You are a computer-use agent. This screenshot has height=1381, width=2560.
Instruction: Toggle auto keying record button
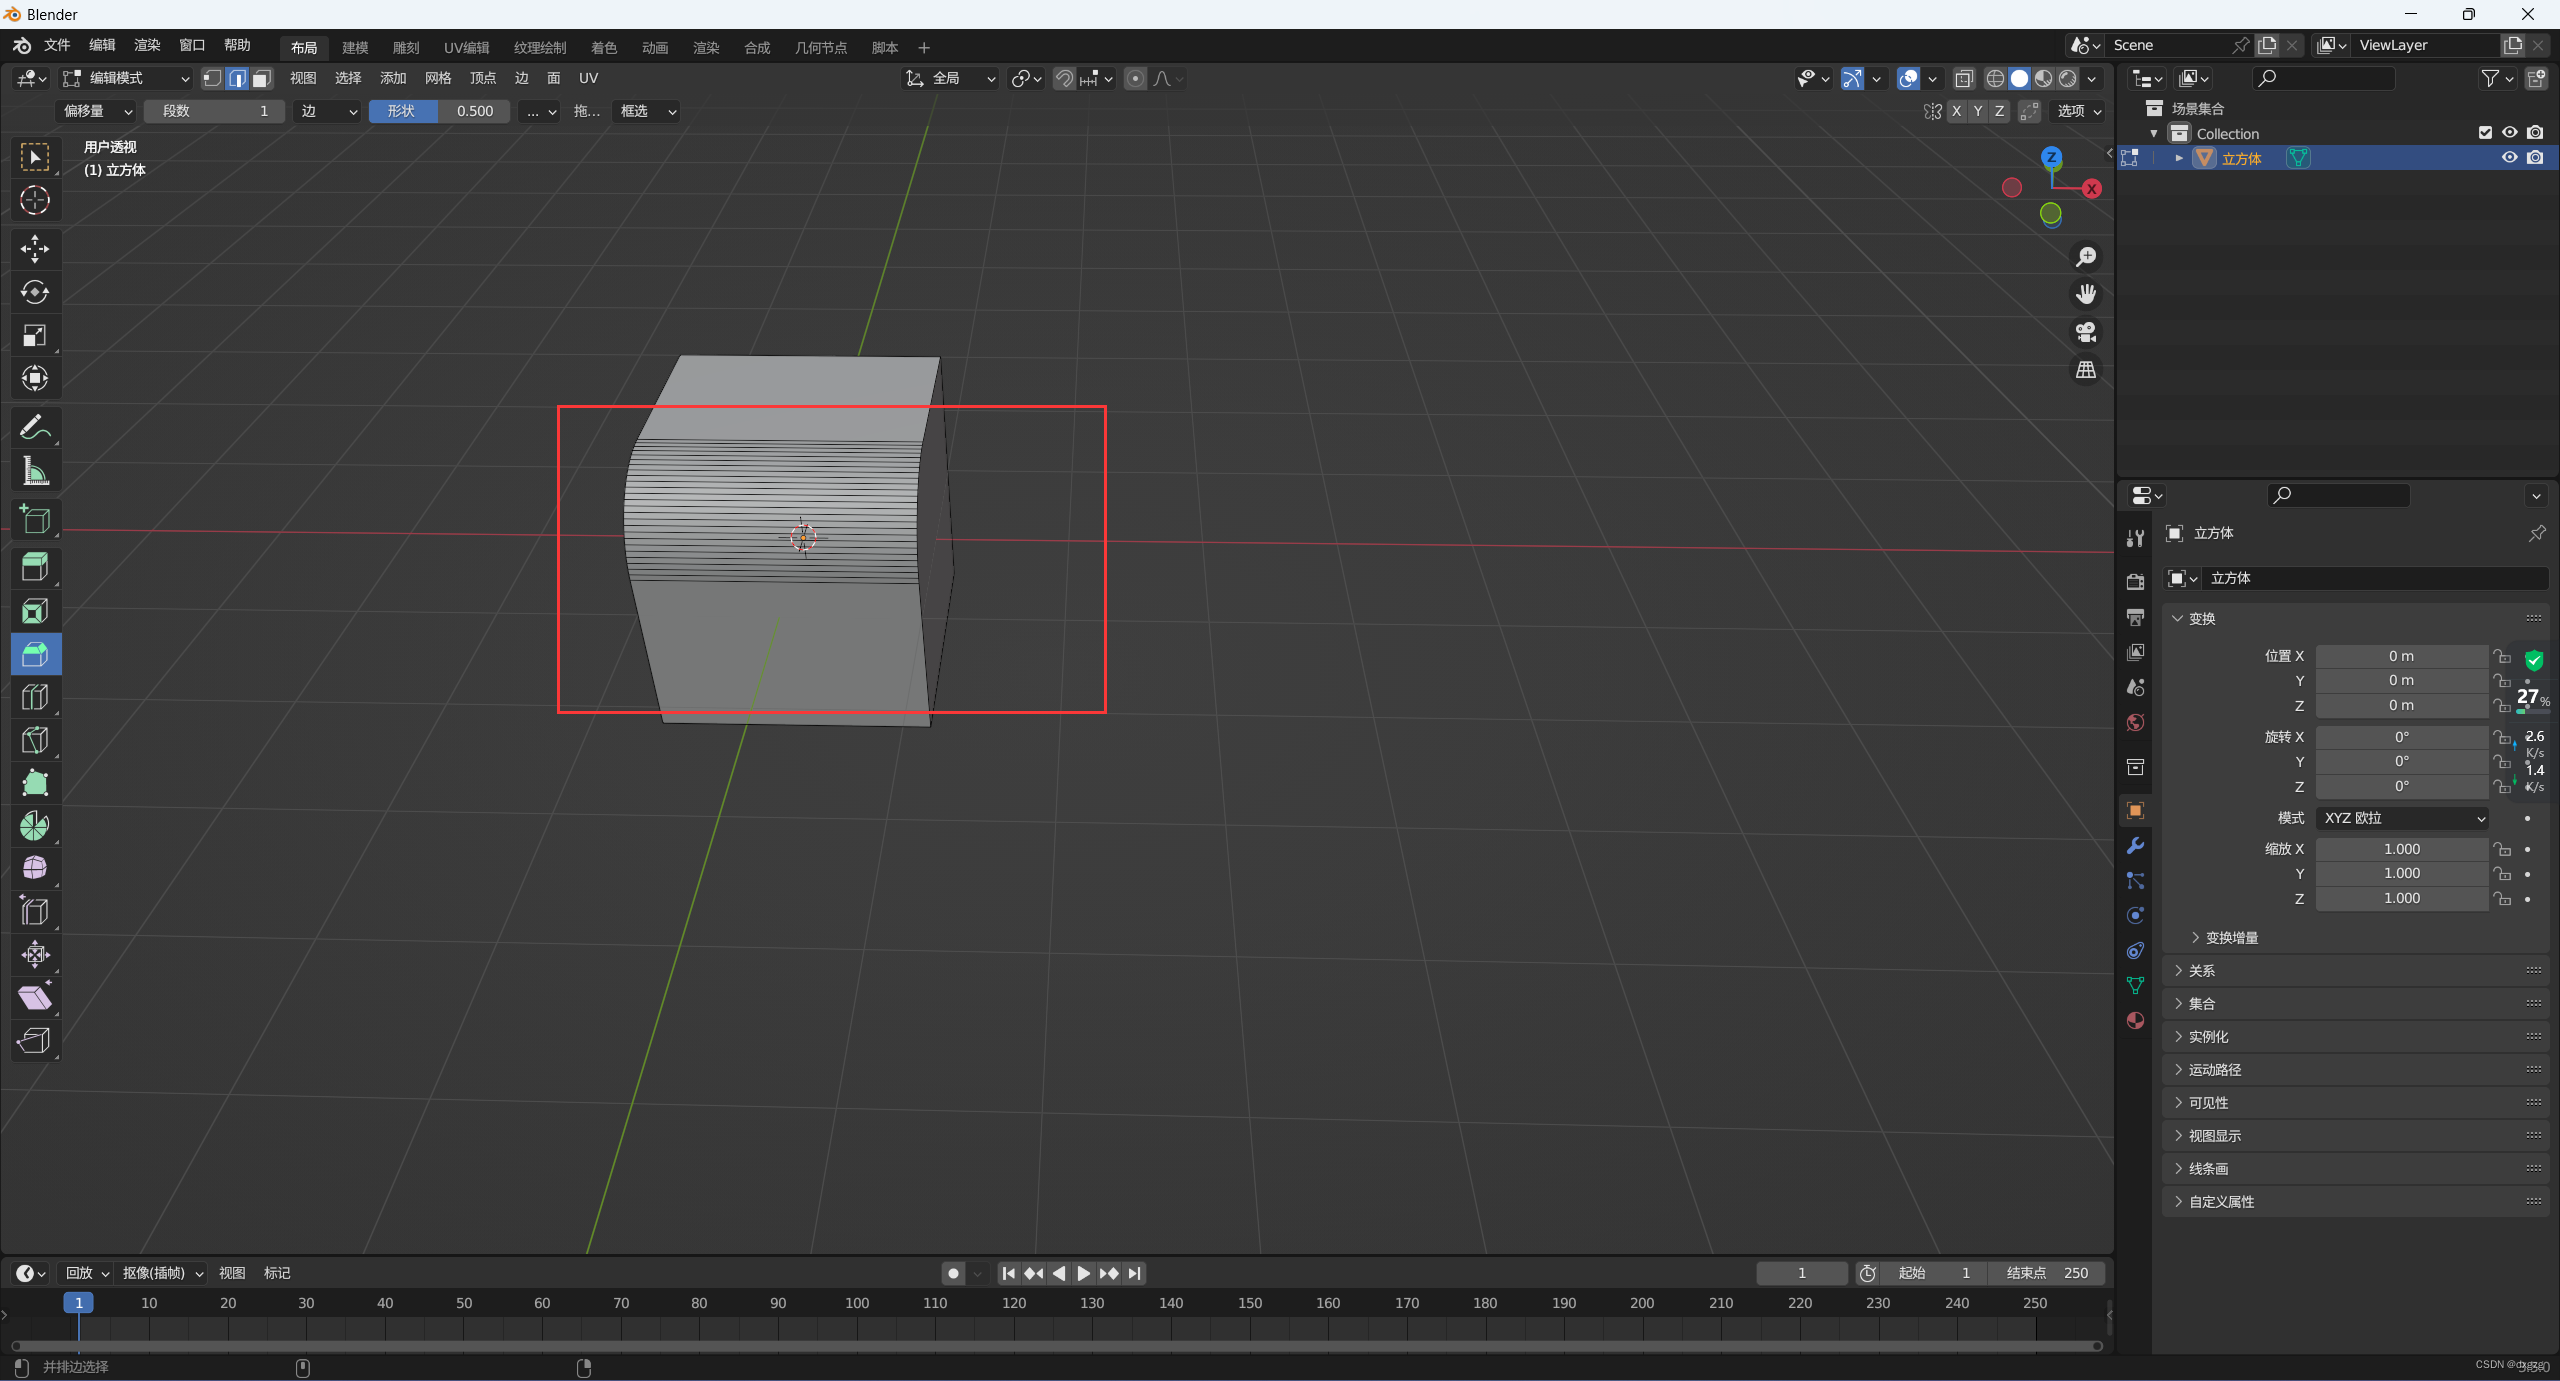(953, 1273)
